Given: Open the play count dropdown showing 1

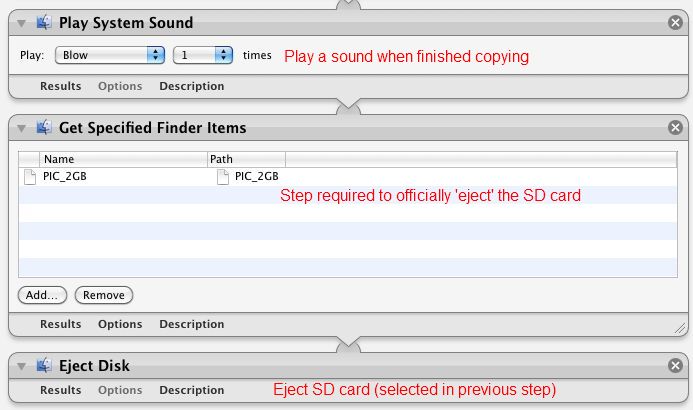Looking at the screenshot, I should 203,55.
